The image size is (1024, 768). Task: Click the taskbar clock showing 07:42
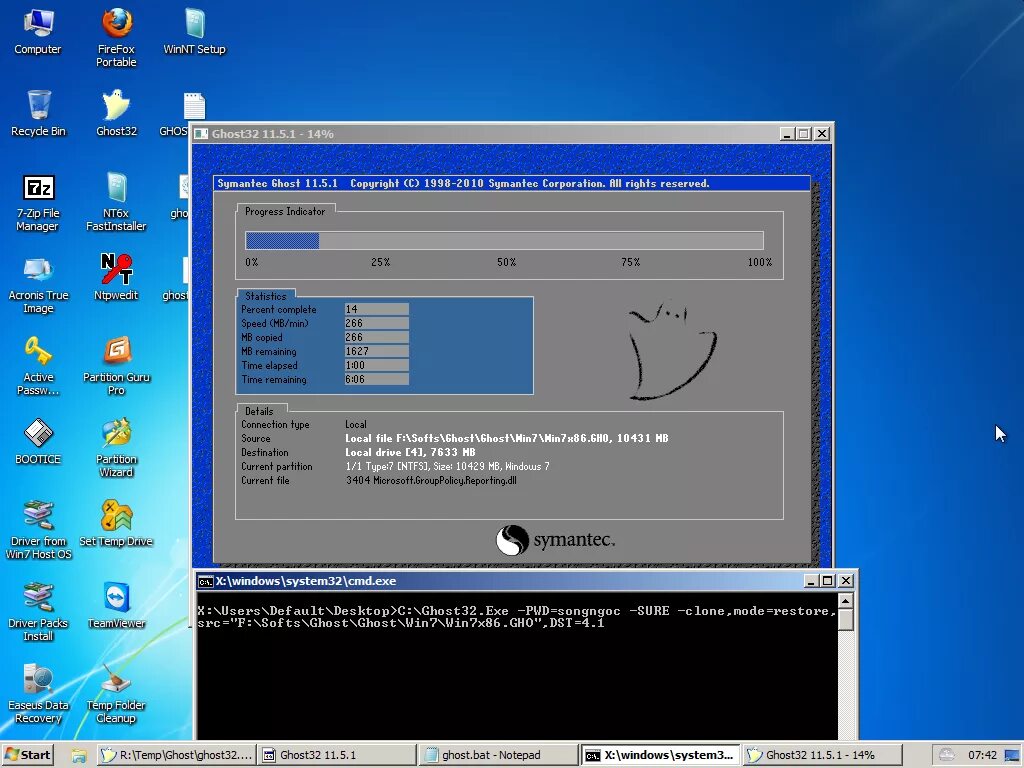click(982, 756)
